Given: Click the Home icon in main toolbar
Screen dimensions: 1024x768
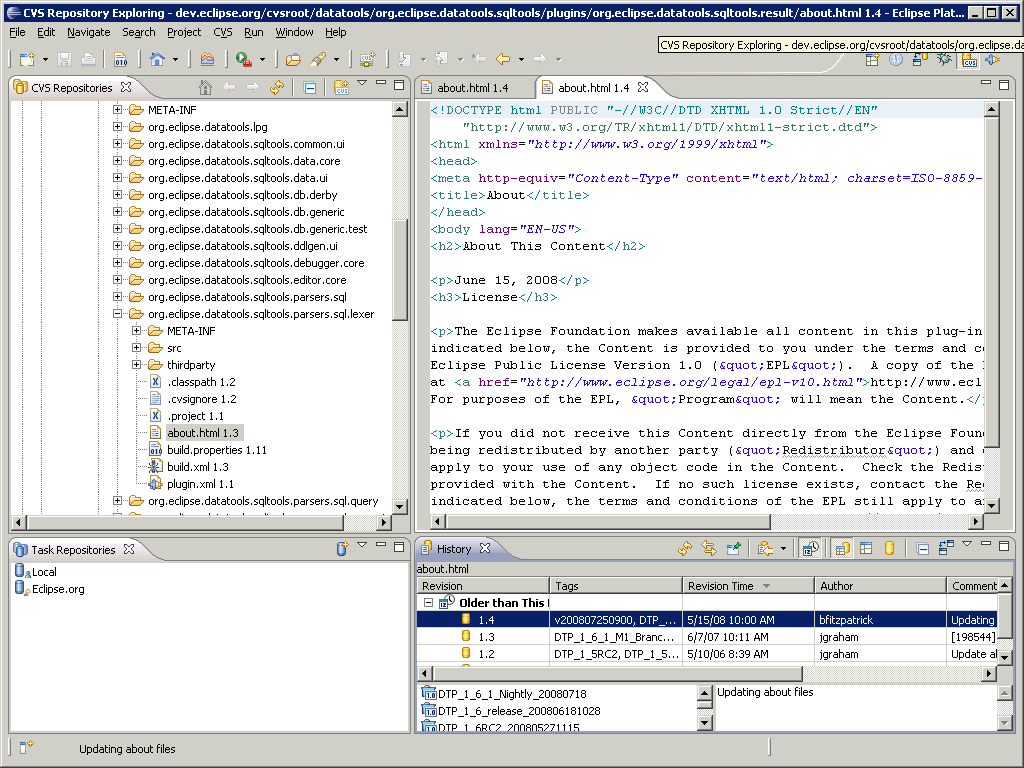Looking at the screenshot, I should click(x=157, y=60).
